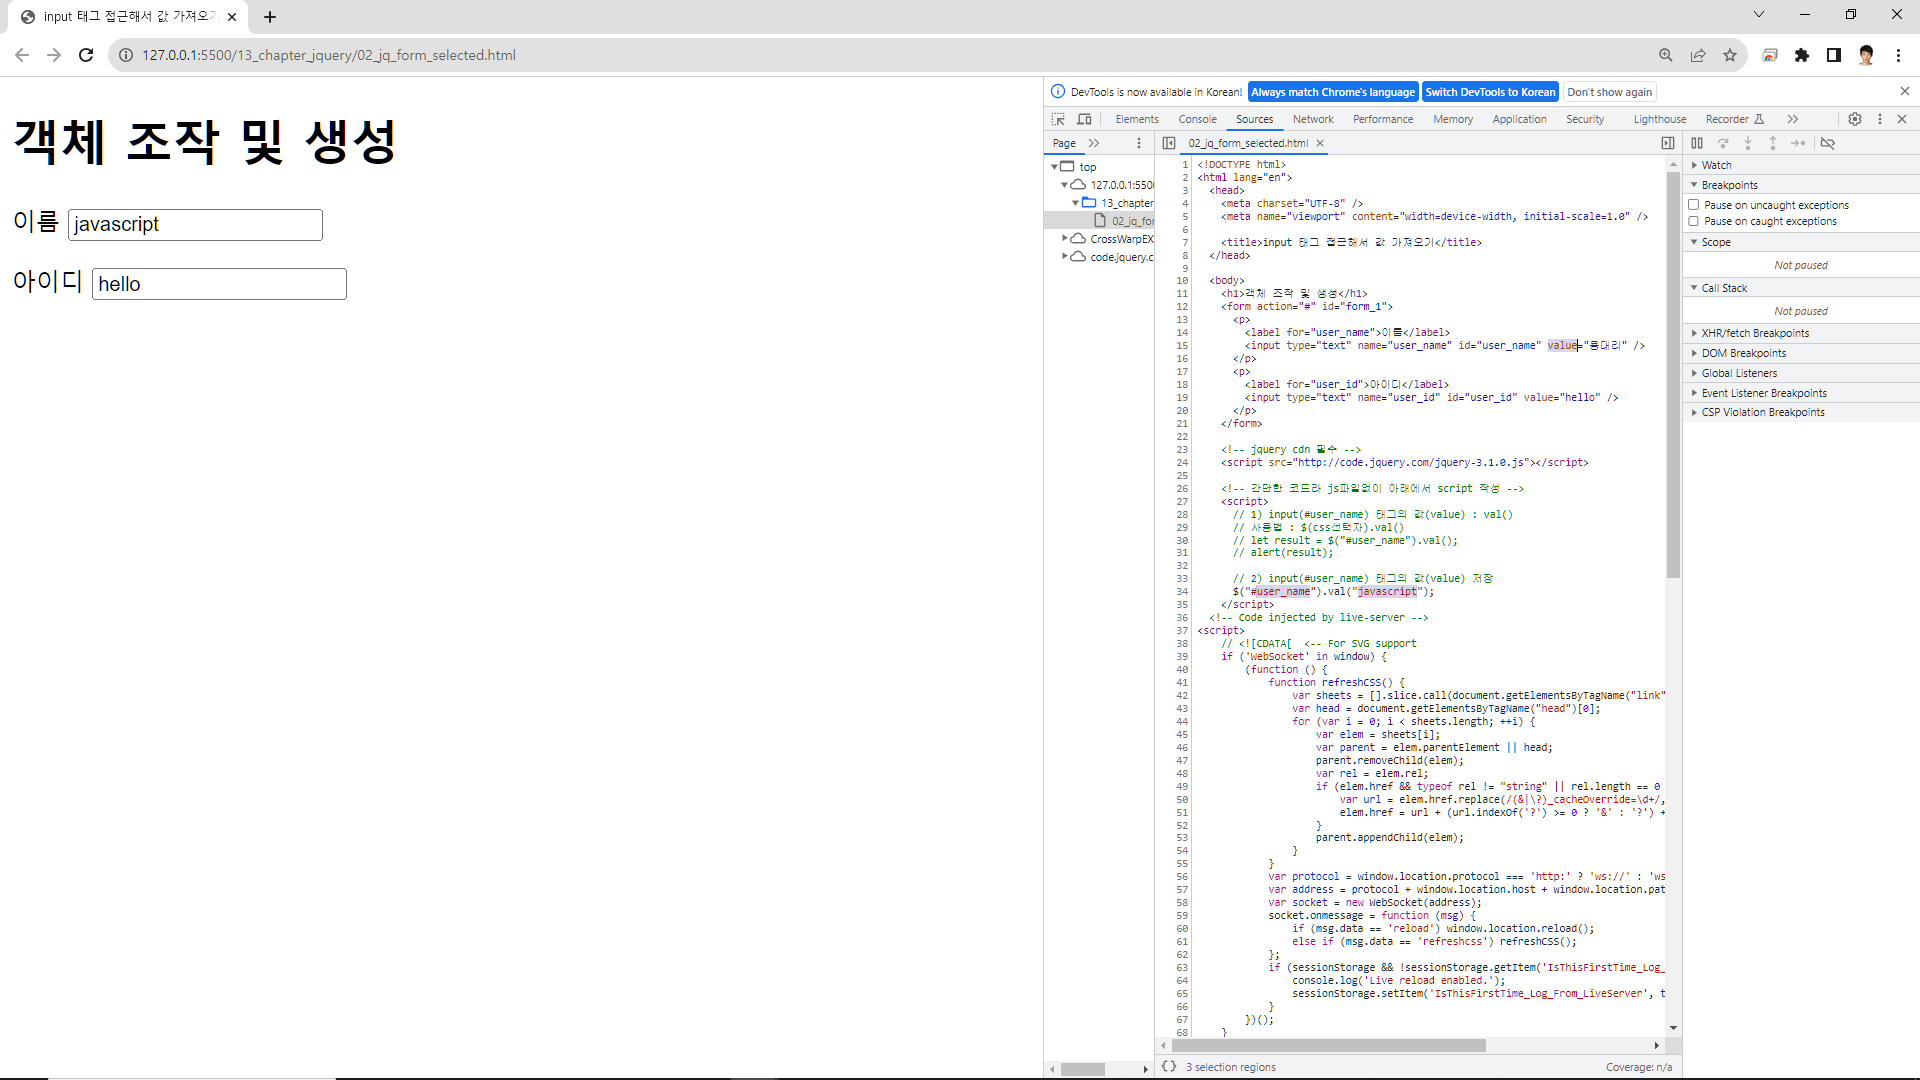This screenshot has height=1080, width=1920.
Task: Hide the debugger sidebar icon
Action: [x=1668, y=143]
